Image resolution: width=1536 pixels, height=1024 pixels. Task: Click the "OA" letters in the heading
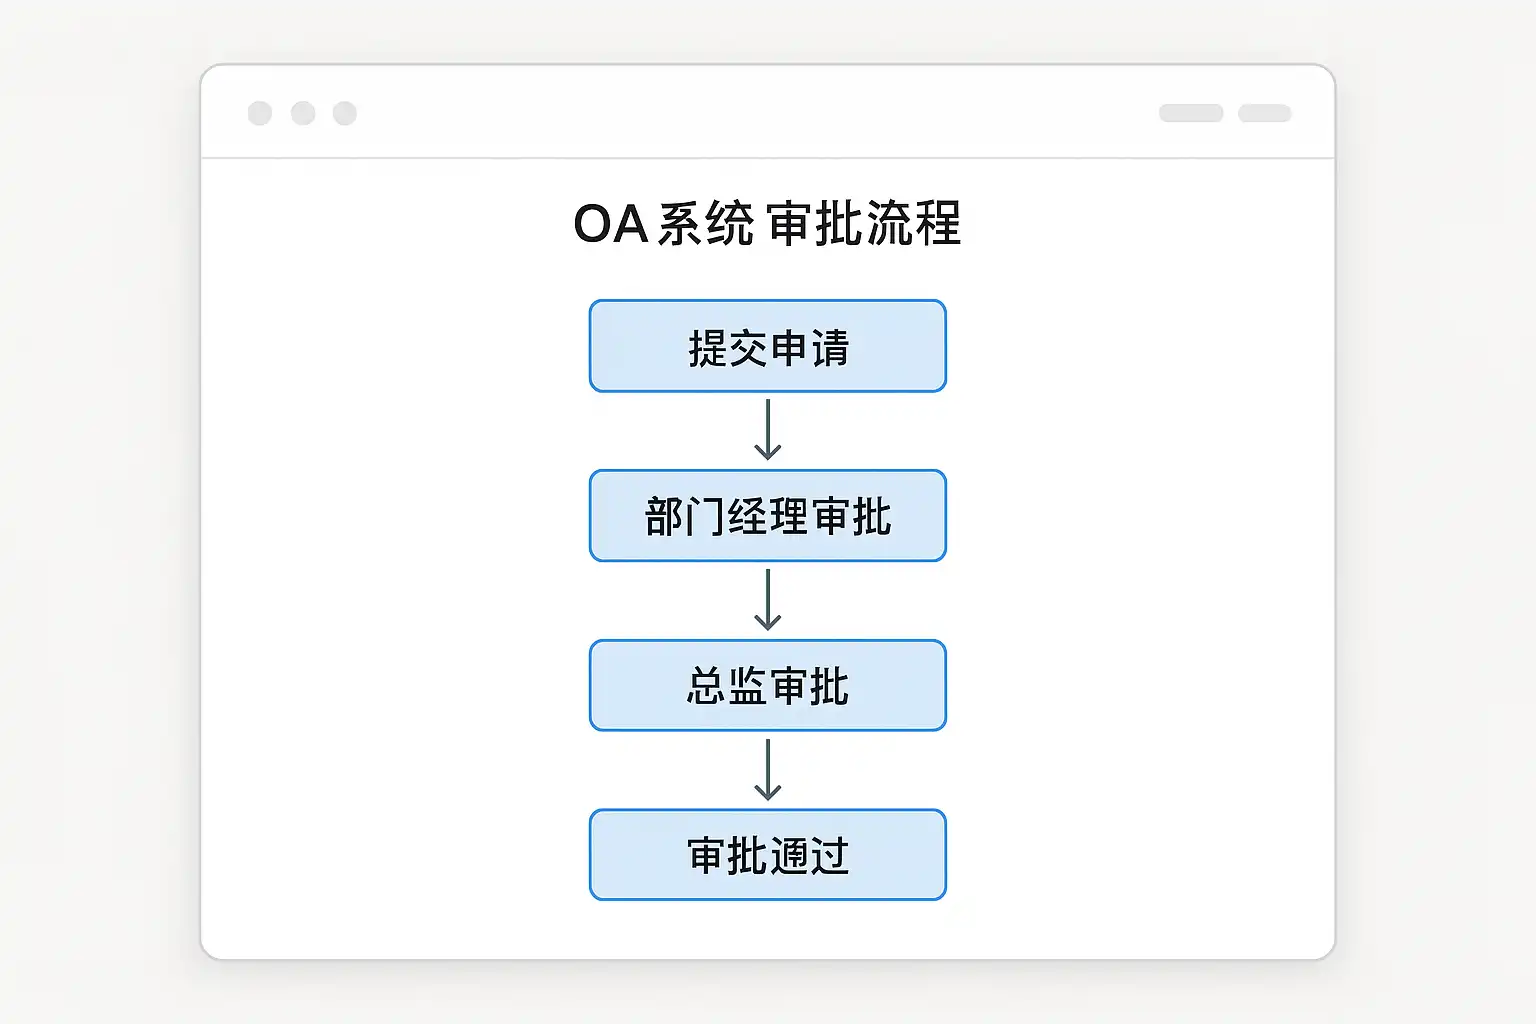pos(611,224)
